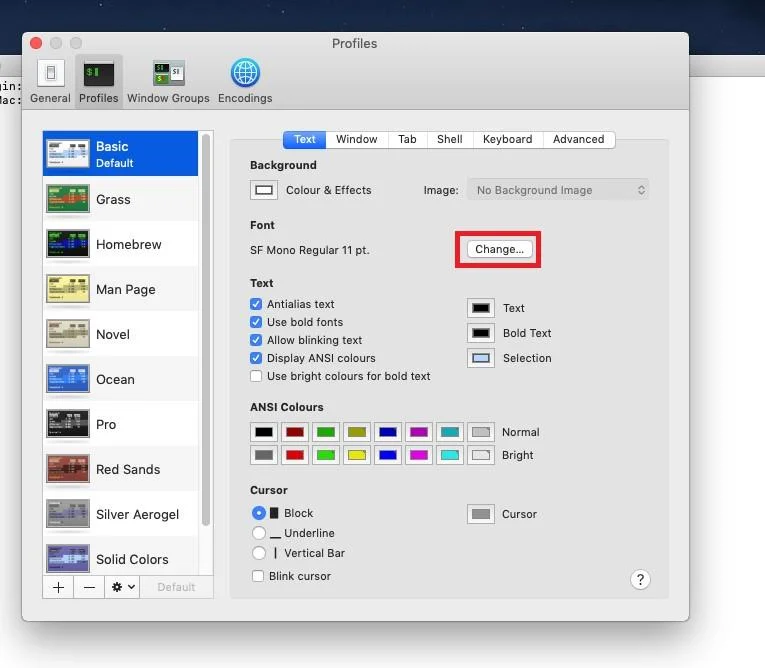Click the Change... font button

499,249
